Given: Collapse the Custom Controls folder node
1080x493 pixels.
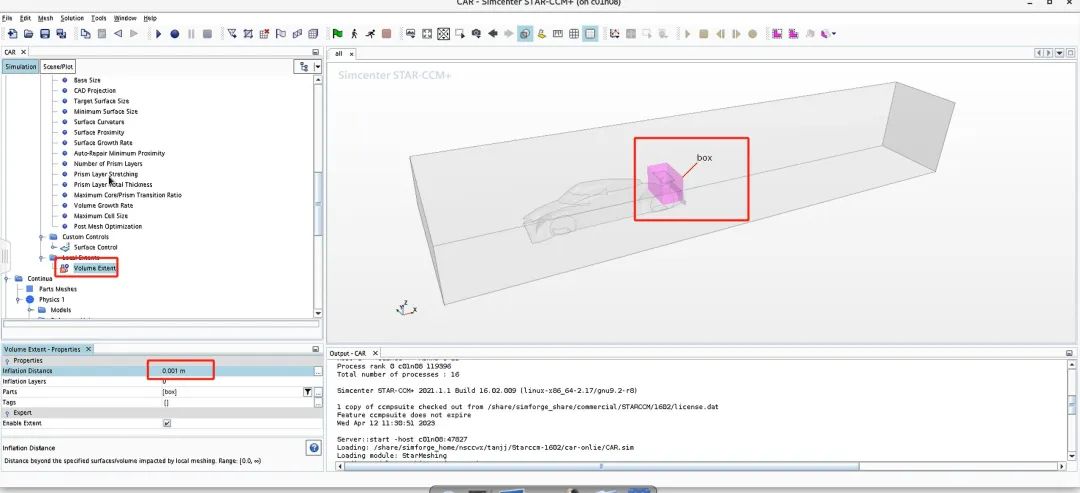Looking at the screenshot, I should [41, 237].
